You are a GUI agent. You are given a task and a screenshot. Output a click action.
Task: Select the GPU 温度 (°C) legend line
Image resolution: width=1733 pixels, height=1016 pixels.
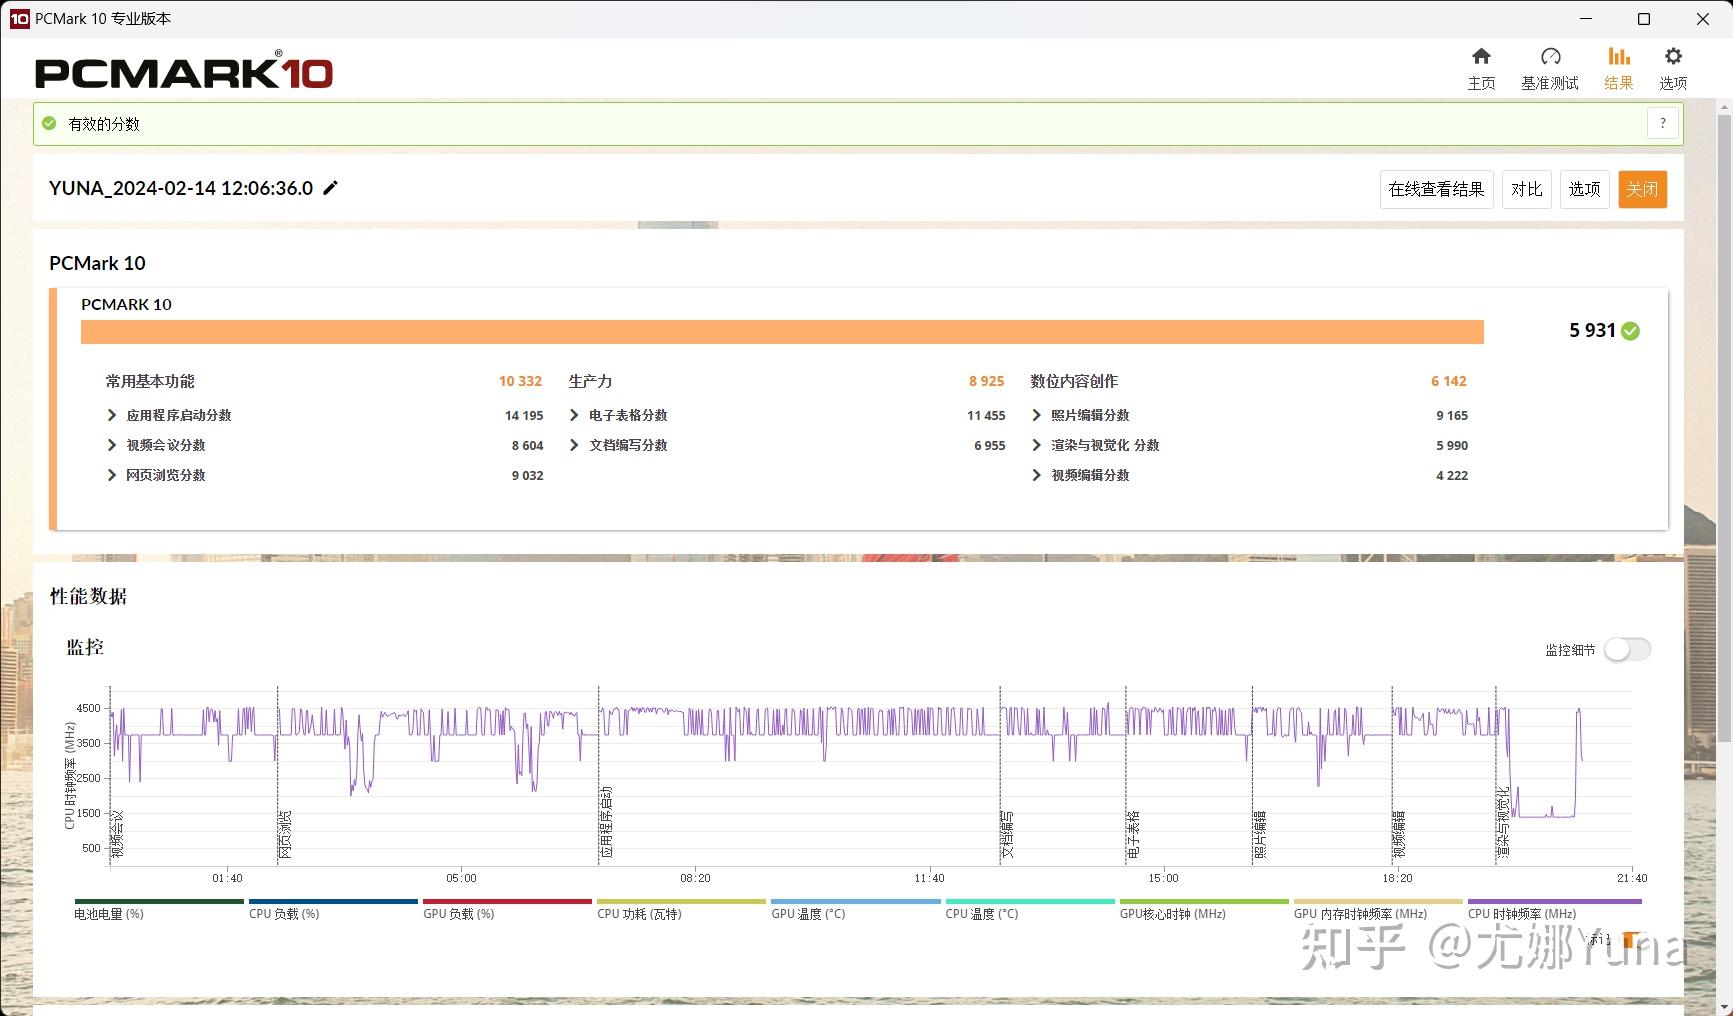click(x=855, y=908)
